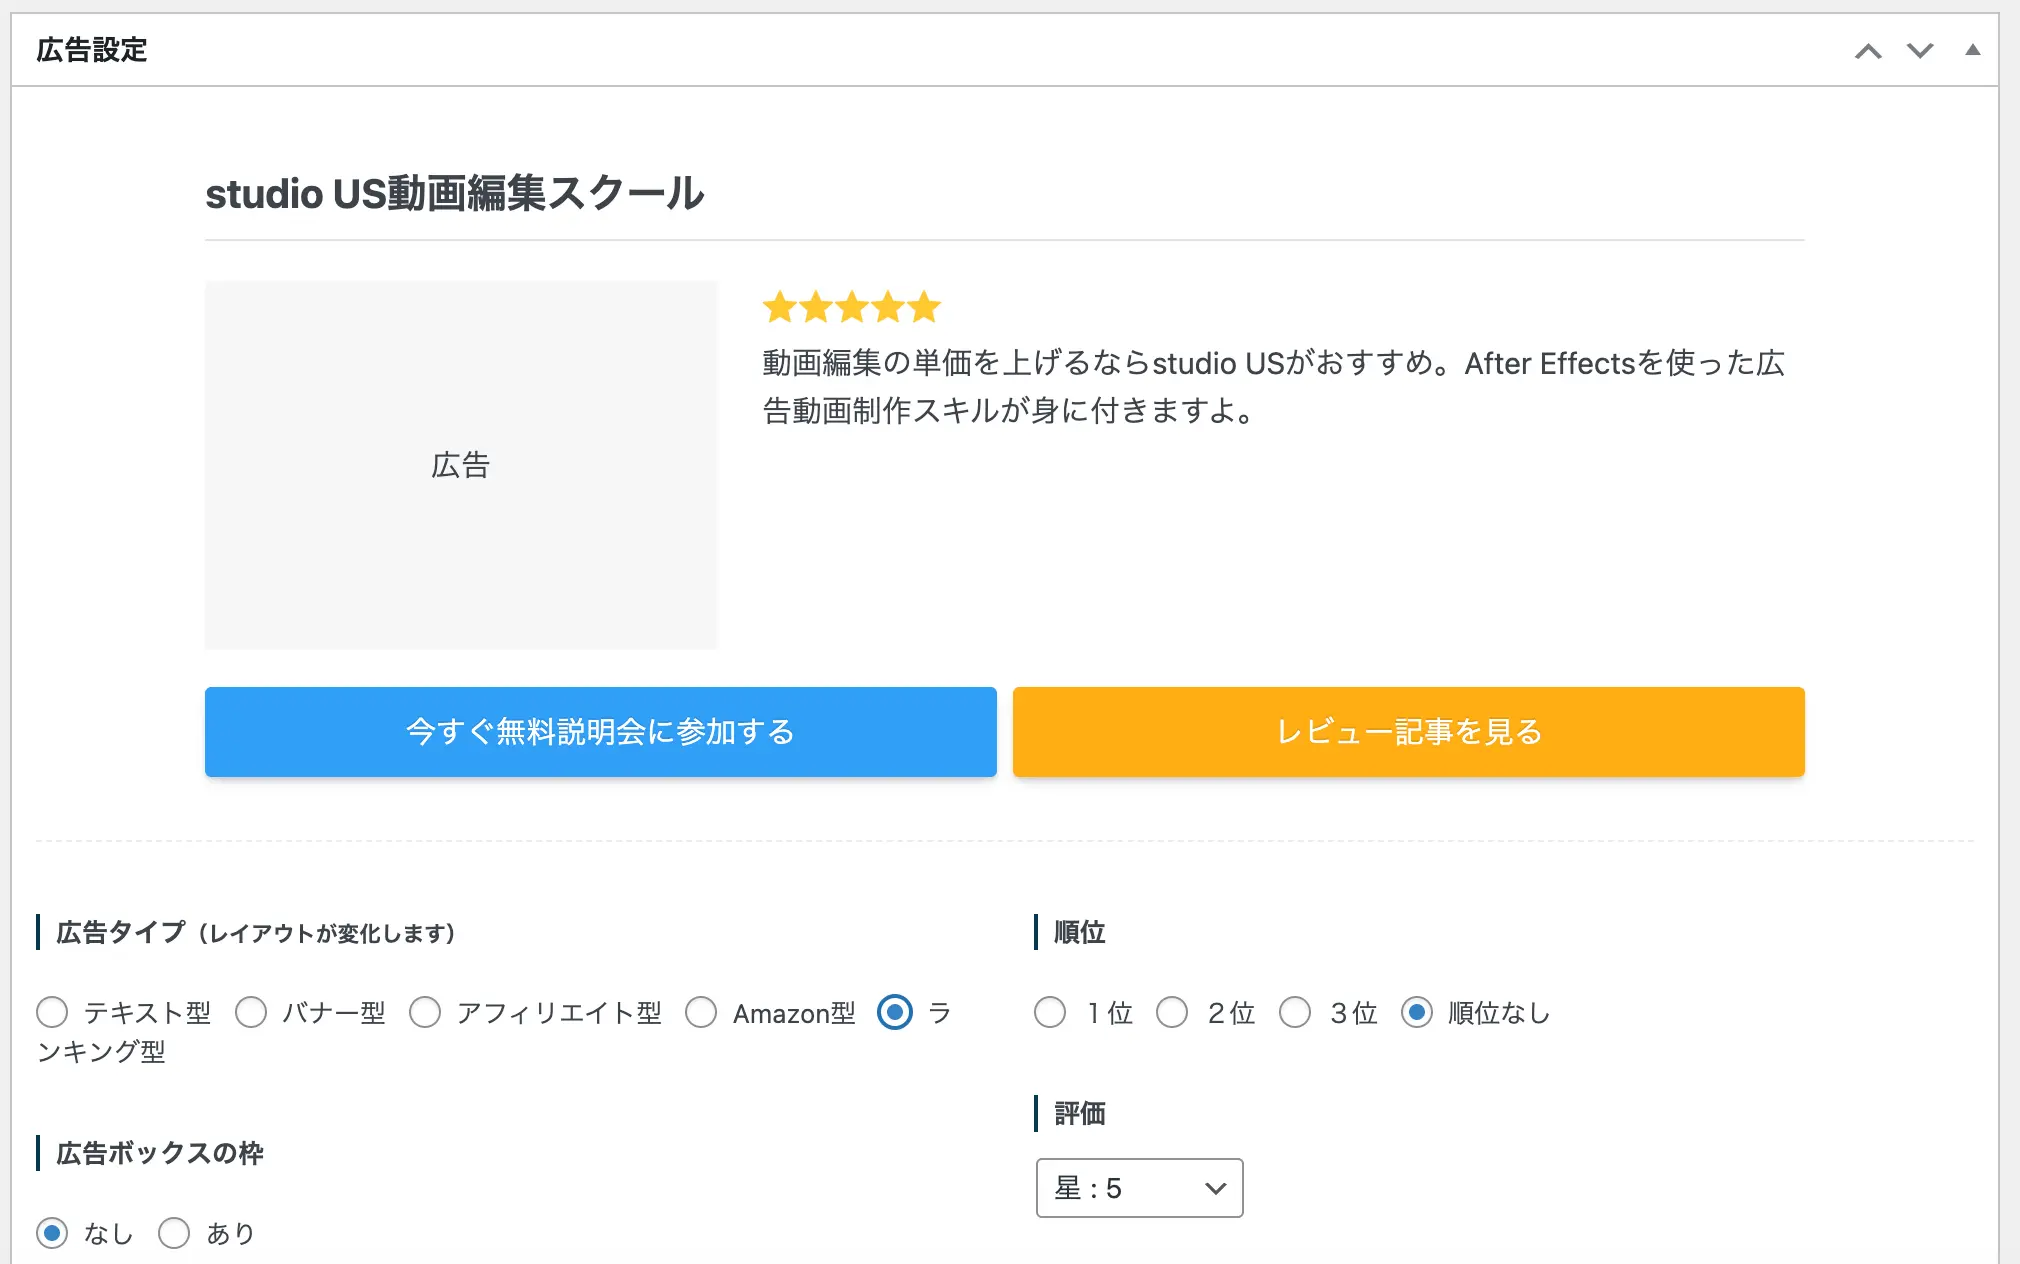Click the fourth rating star
This screenshot has height=1264, width=2020.
tap(886, 307)
